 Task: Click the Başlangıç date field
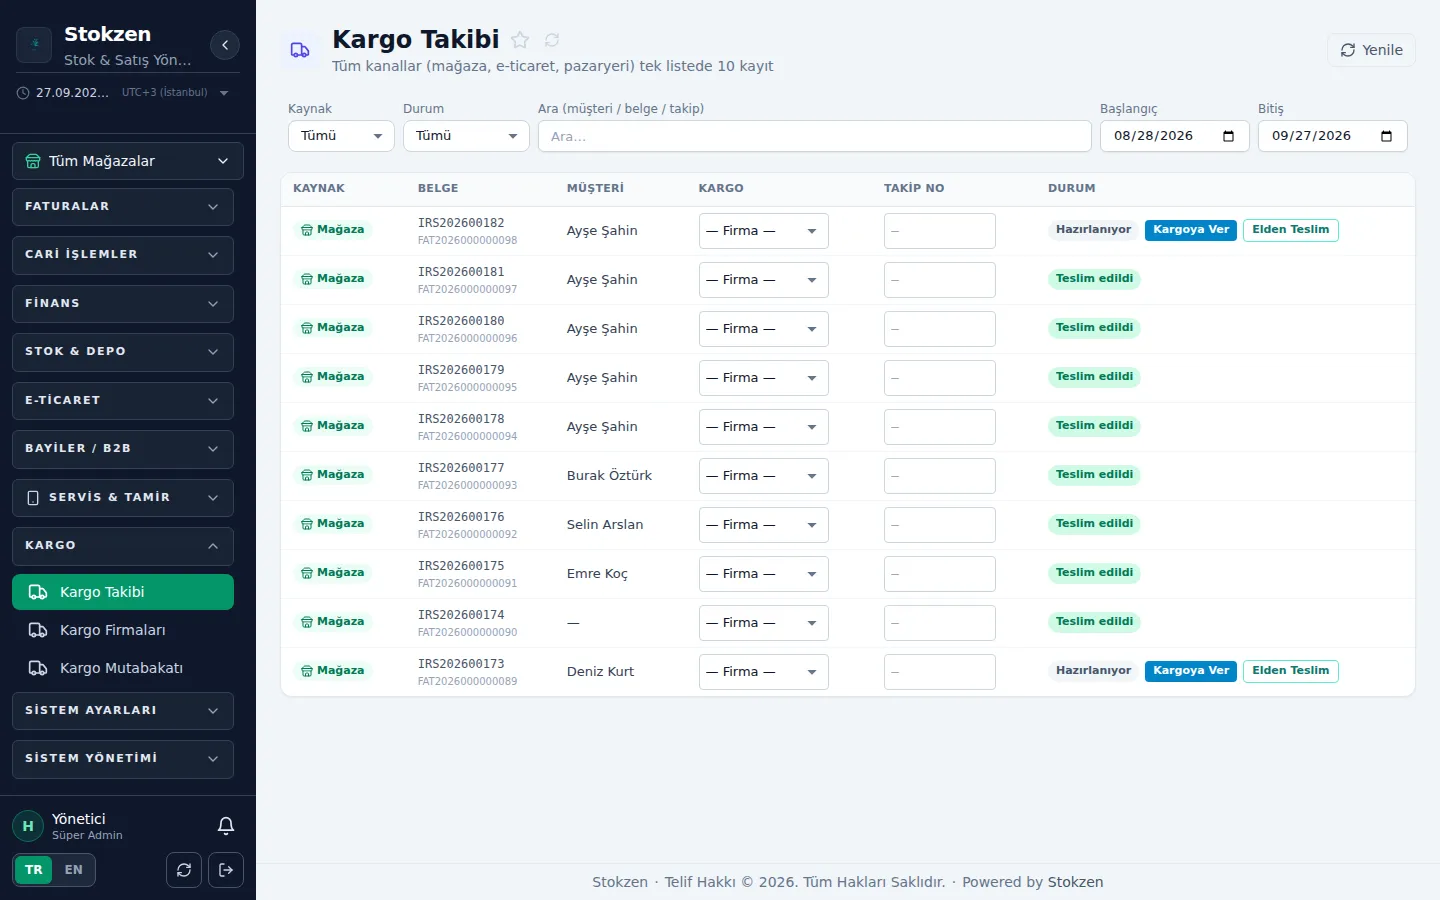tap(1175, 136)
